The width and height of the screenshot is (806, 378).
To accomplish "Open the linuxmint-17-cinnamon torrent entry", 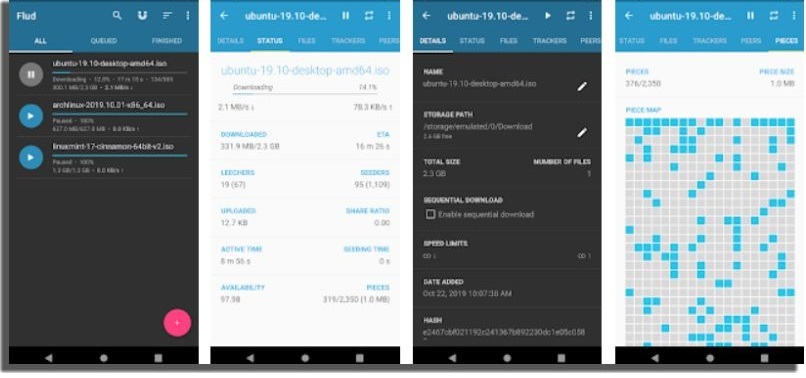I will click(x=104, y=158).
